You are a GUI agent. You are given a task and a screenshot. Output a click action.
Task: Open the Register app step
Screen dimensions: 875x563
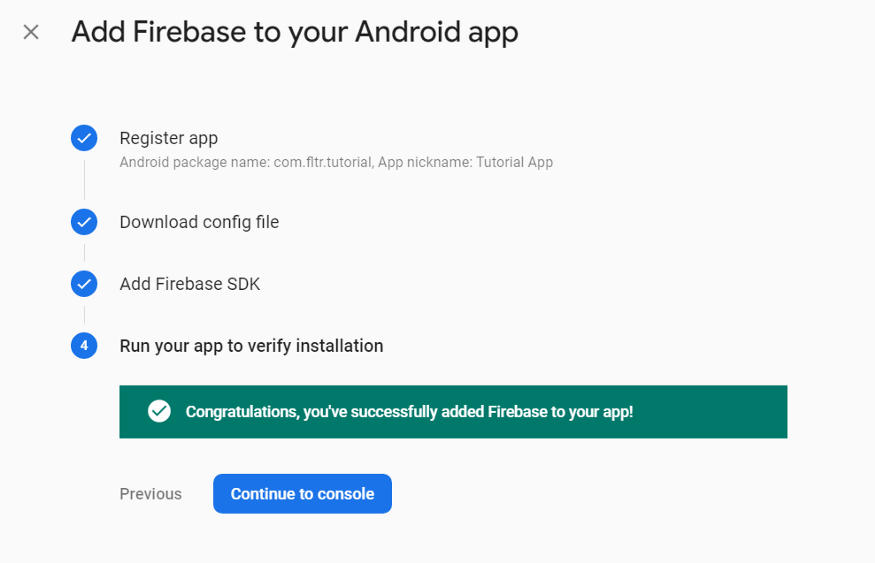point(169,138)
